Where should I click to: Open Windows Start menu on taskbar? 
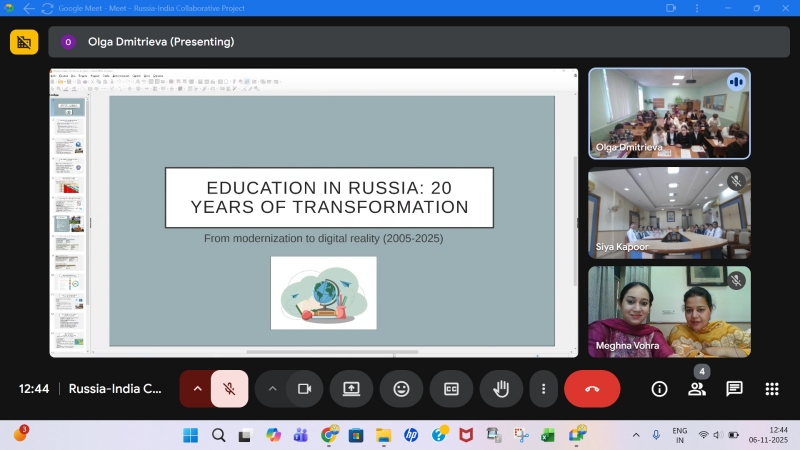click(190, 435)
